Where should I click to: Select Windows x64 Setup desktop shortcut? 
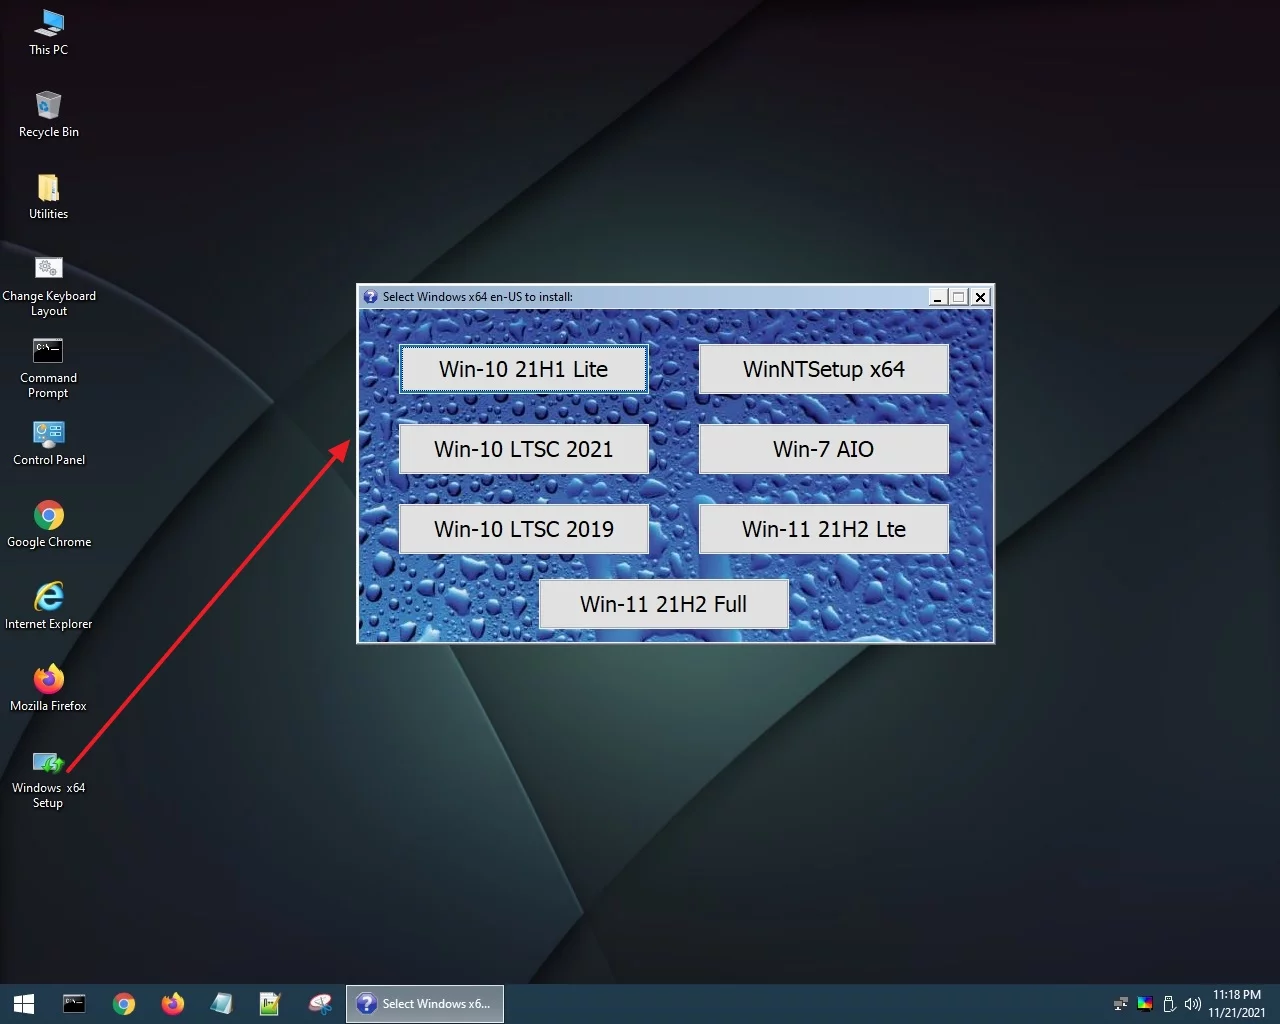click(48, 780)
